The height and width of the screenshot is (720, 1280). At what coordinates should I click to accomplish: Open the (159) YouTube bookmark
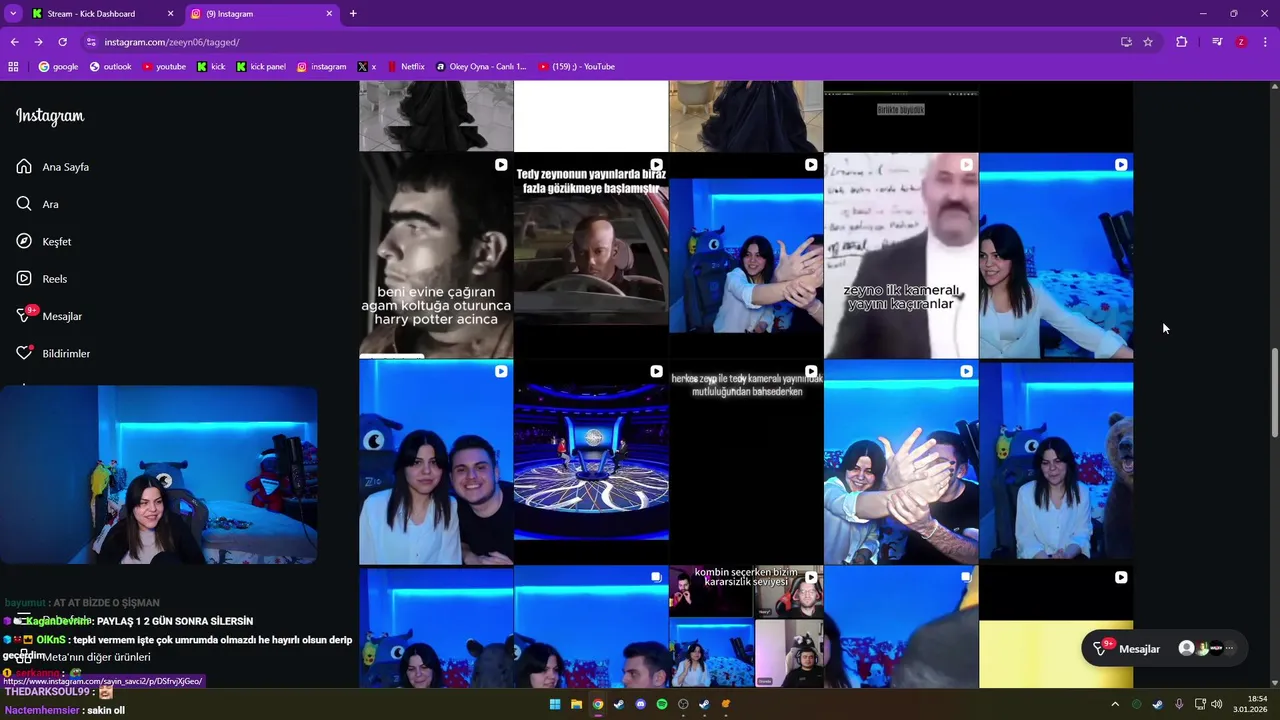pos(577,67)
